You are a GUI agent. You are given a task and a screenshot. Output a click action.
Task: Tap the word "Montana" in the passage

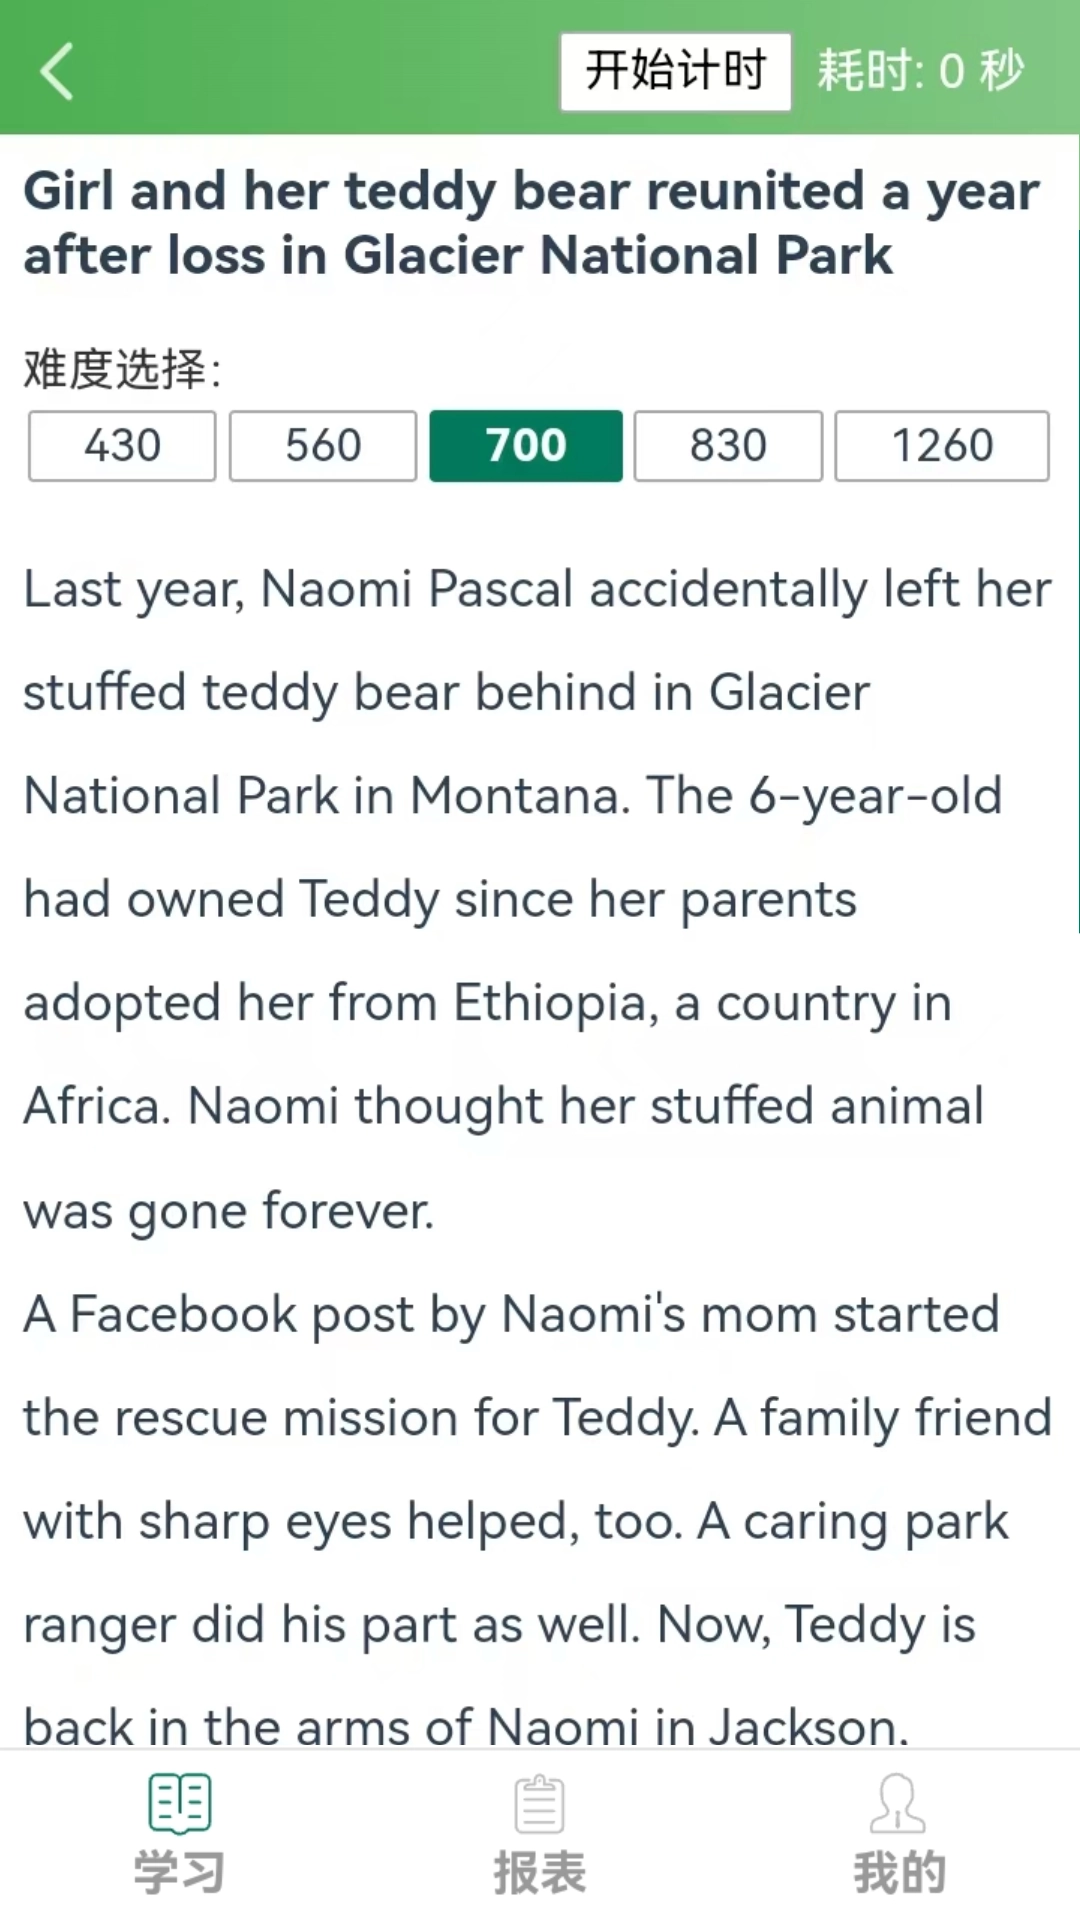[519, 797]
